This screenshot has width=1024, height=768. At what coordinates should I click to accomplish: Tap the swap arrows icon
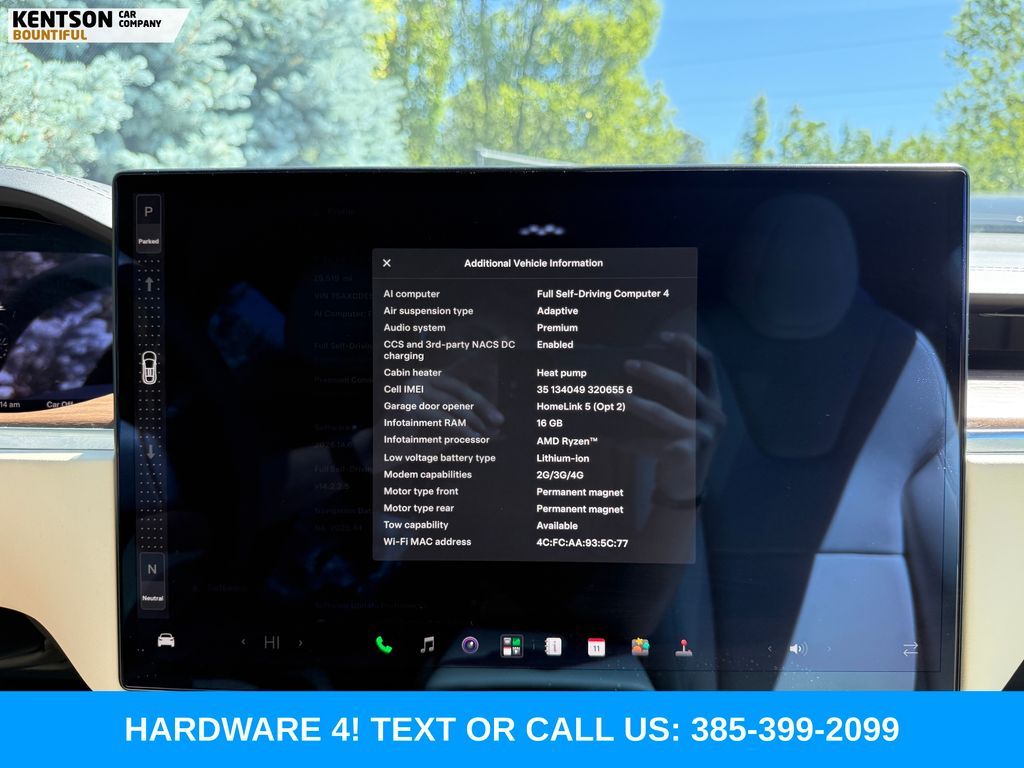[x=910, y=649]
